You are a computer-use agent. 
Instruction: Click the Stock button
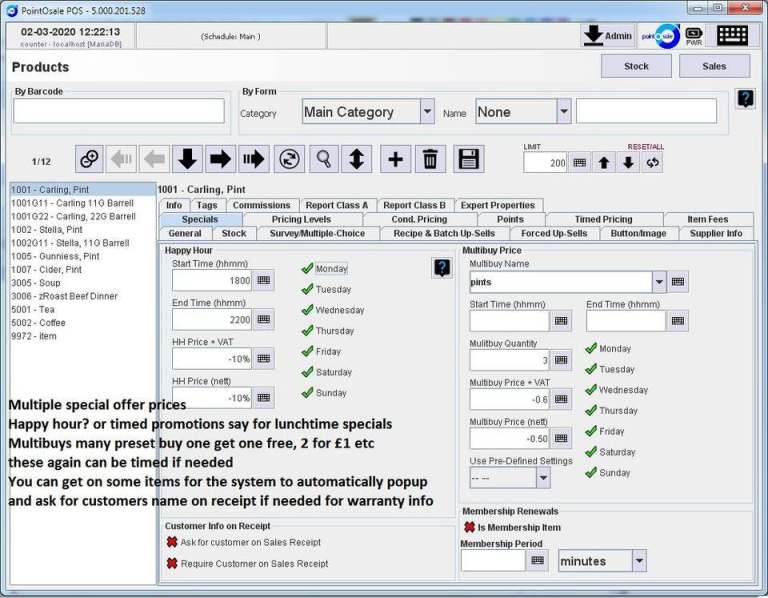pyautogui.click(x=636, y=66)
